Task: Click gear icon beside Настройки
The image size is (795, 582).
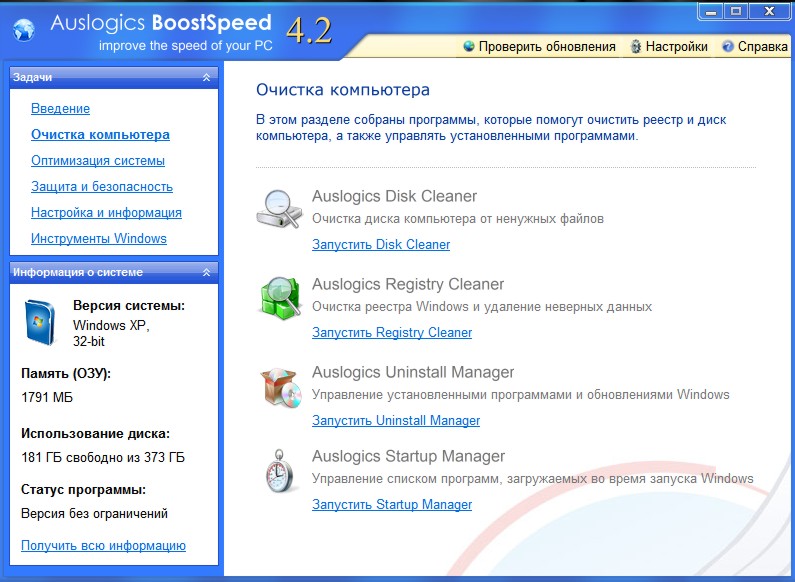Action: [x=635, y=47]
